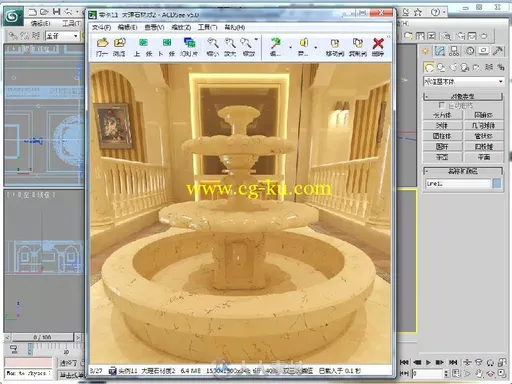The height and width of the screenshot is (384, 512).
Task: Click the Move To icon in ACDSee
Action: coord(335,43)
